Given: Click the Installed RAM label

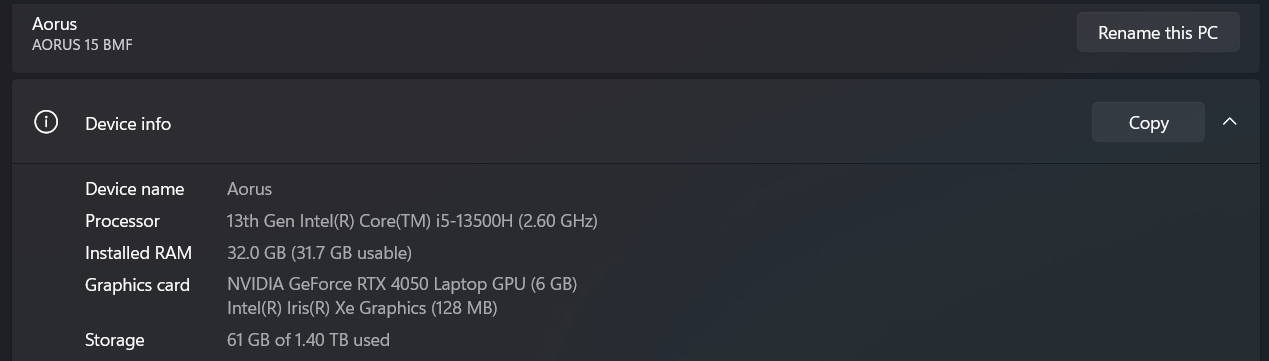Looking at the screenshot, I should point(138,253).
